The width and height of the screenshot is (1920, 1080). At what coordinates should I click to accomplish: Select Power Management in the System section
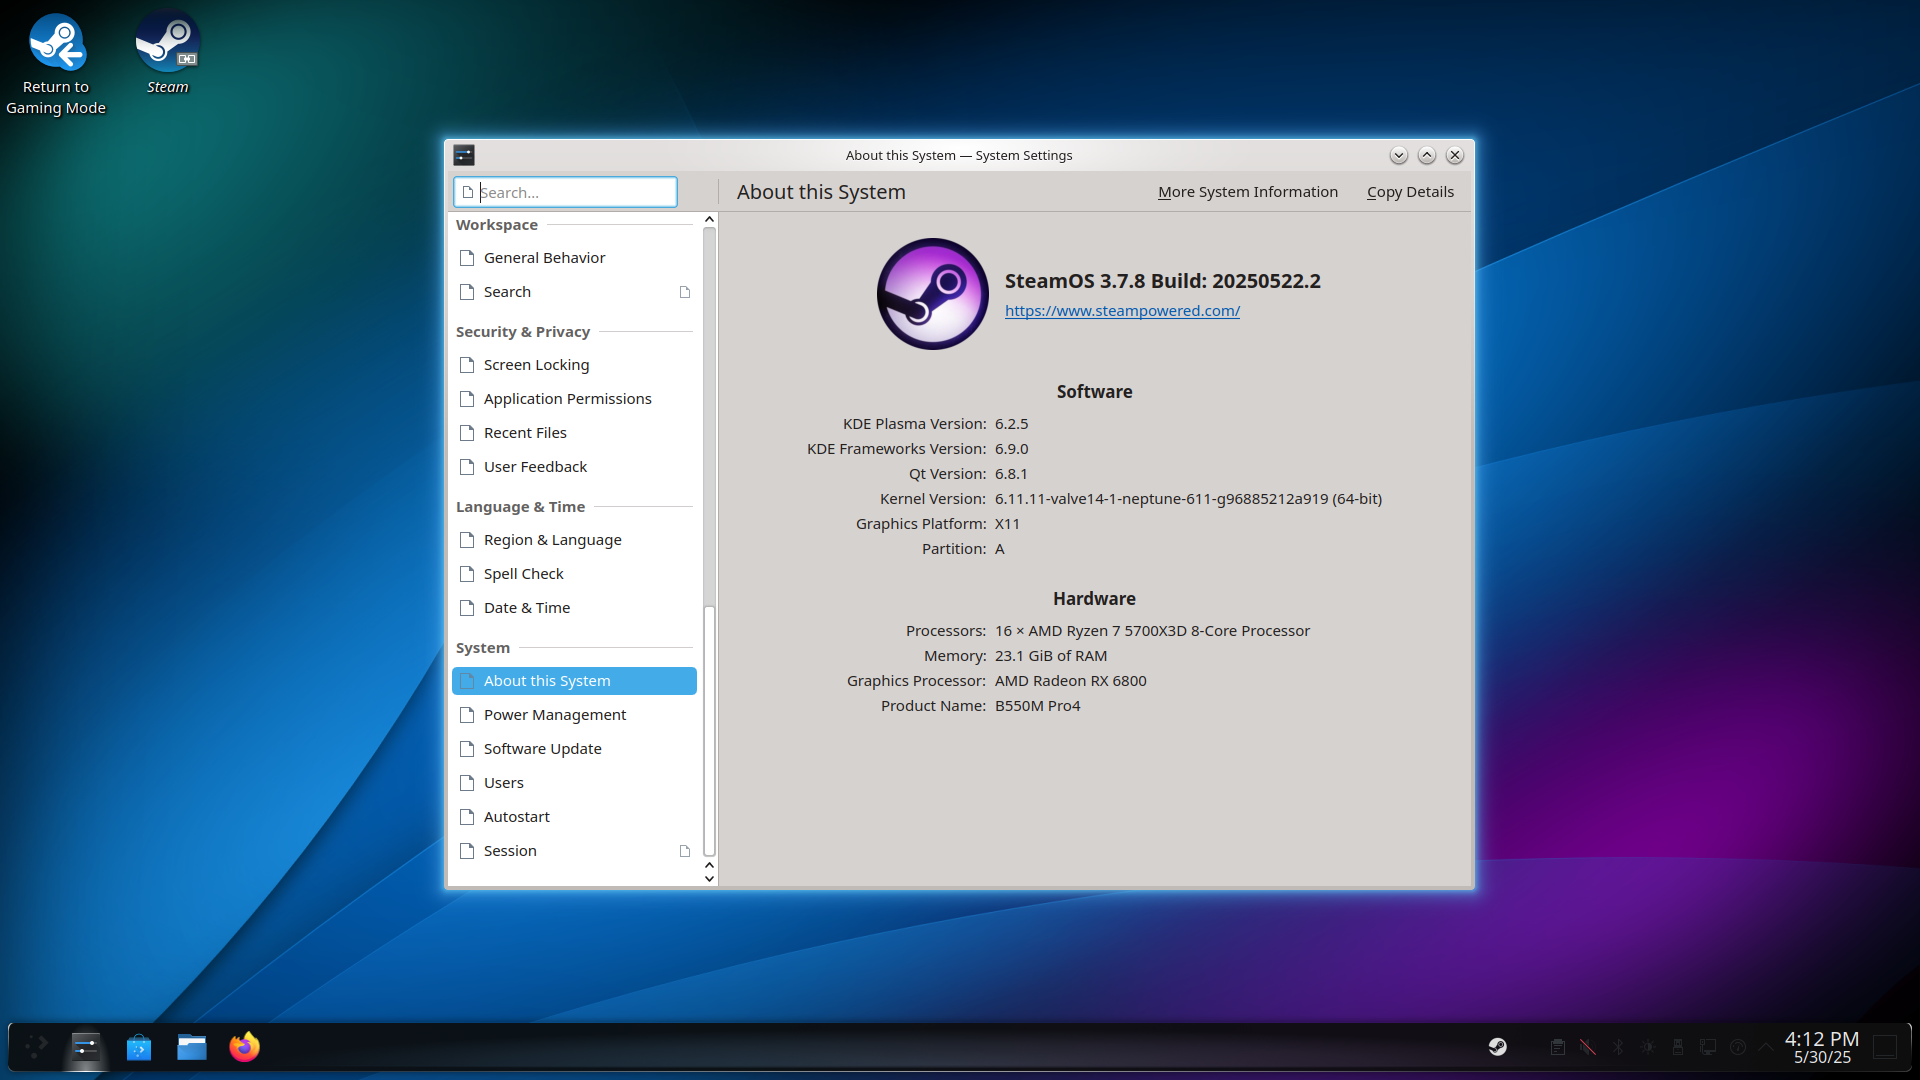click(555, 714)
